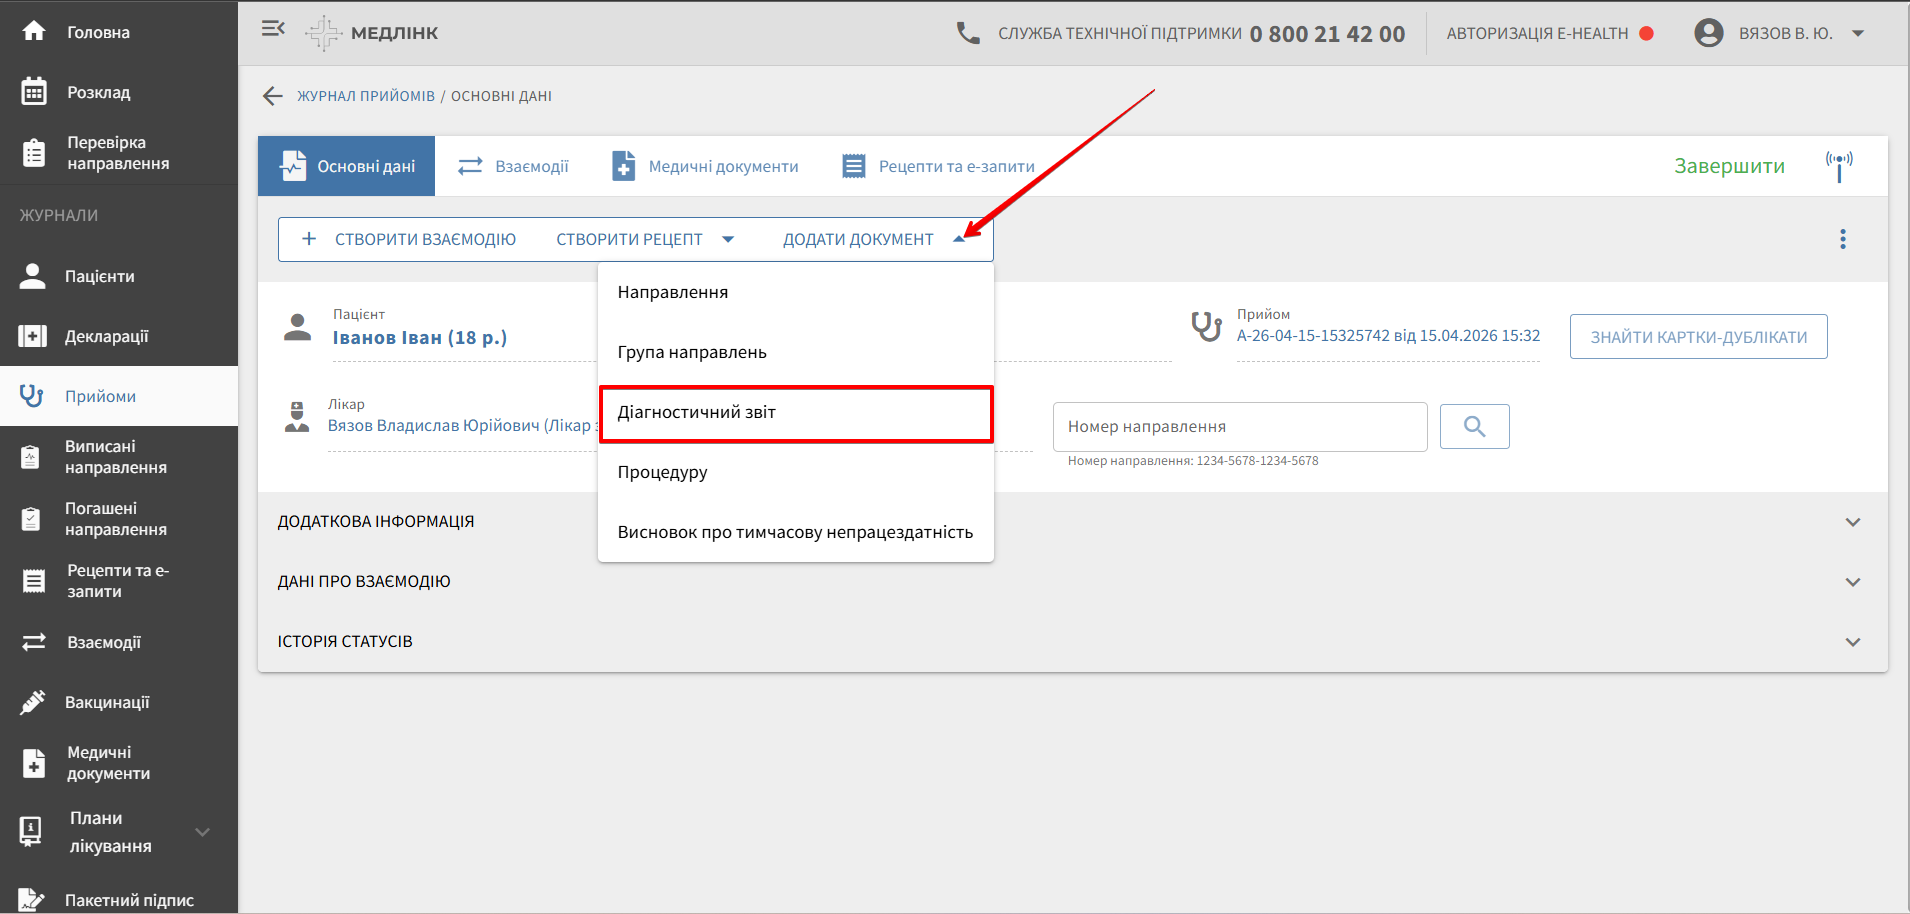Screen dimensions: 1910x914
Task: Click the Номер направлення input field
Action: click(1239, 427)
